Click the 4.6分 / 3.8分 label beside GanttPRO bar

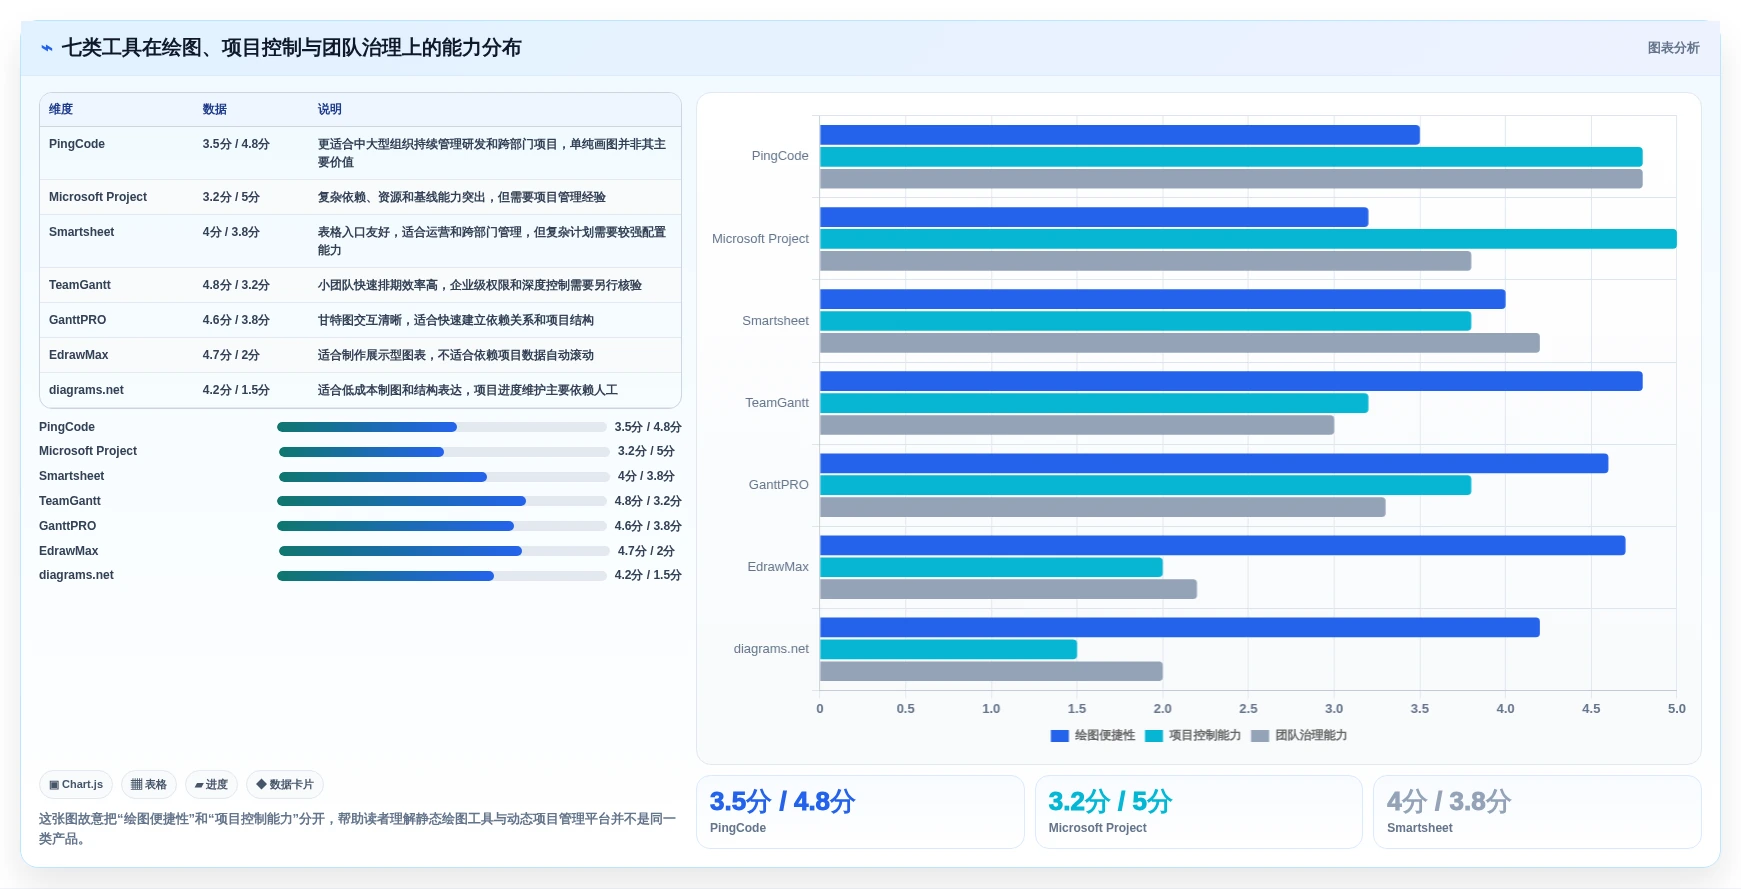(648, 526)
